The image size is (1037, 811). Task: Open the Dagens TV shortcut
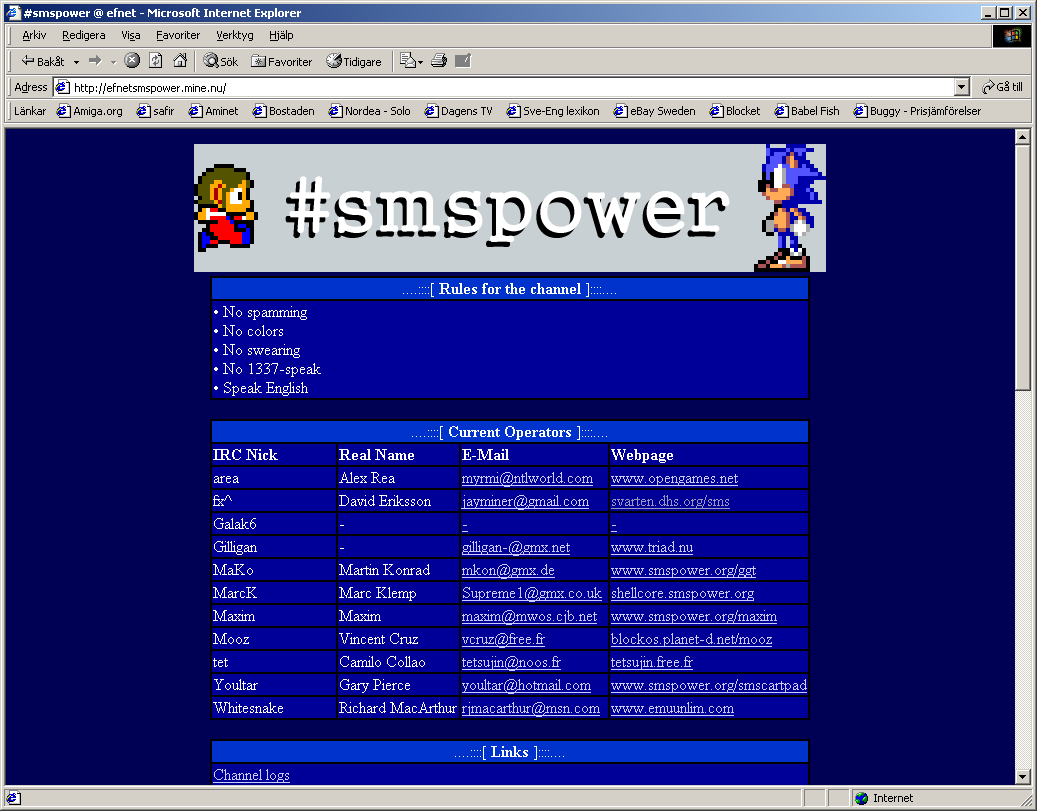459,111
